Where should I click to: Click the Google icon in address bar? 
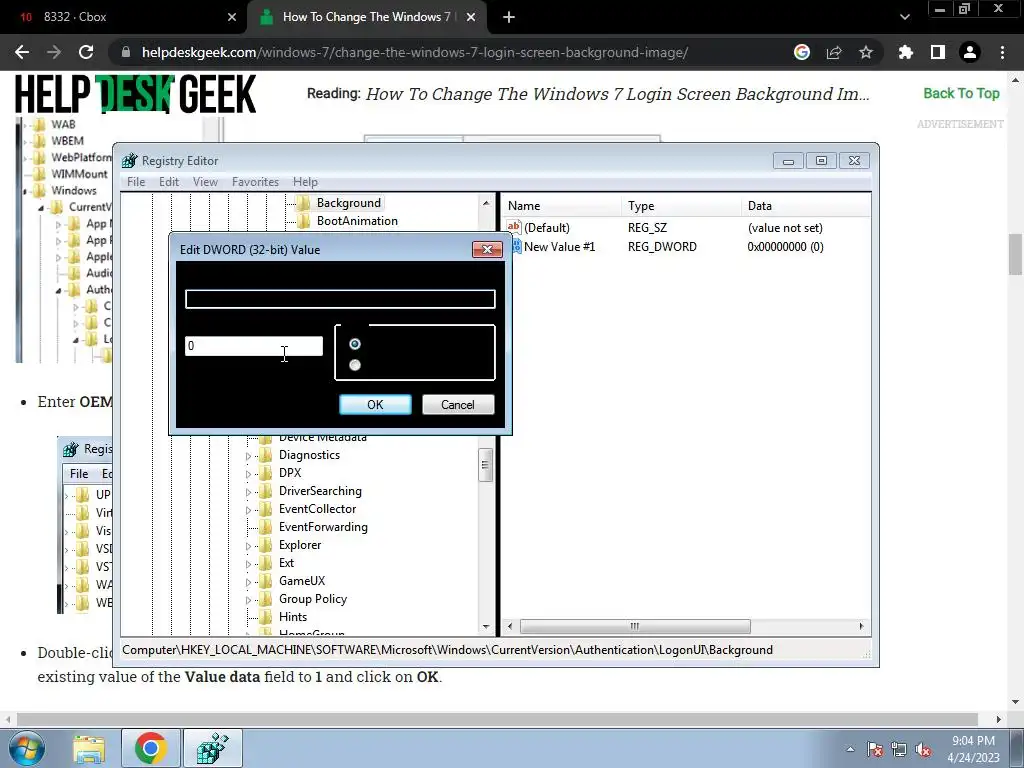tap(802, 52)
